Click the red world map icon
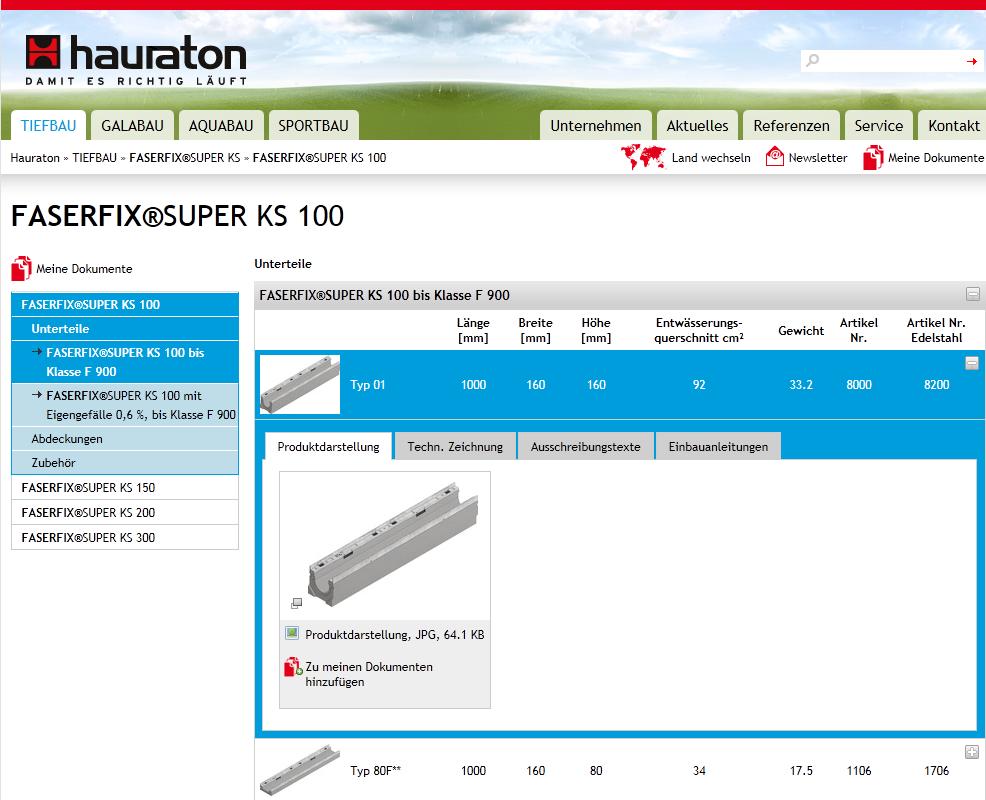This screenshot has width=986, height=800. [643, 157]
